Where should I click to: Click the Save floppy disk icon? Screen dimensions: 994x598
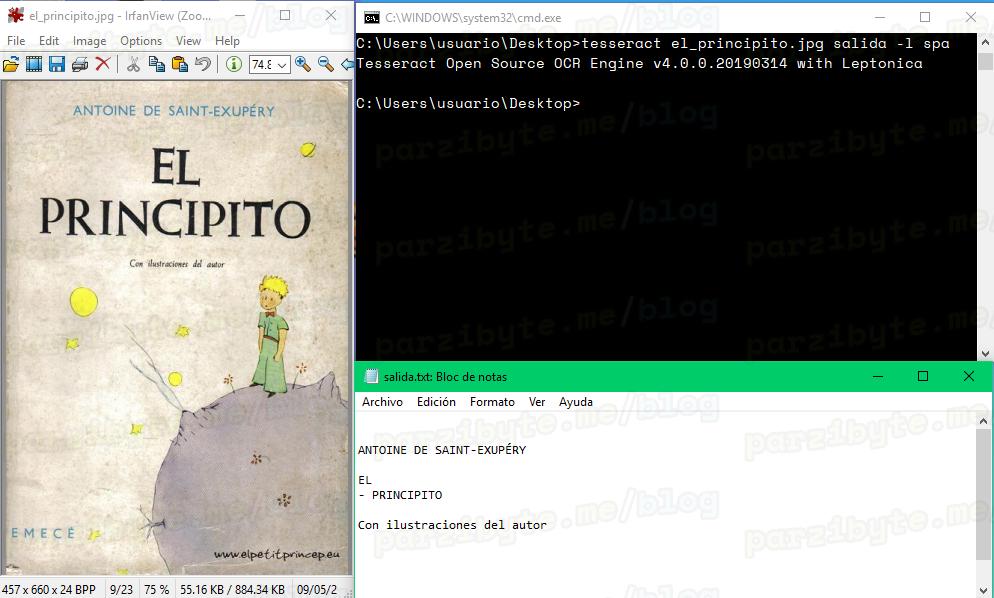tap(57, 64)
